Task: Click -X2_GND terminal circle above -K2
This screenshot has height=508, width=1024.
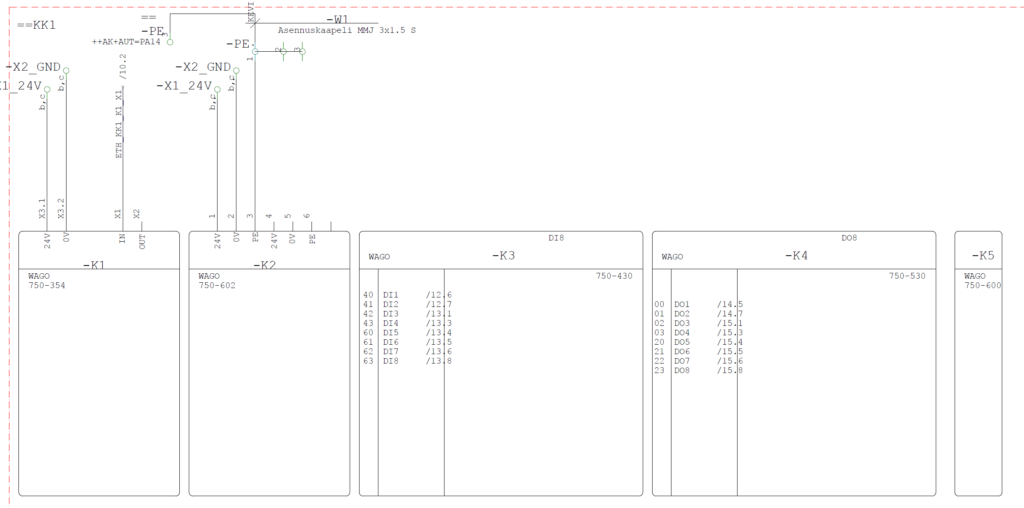Action: (236, 71)
